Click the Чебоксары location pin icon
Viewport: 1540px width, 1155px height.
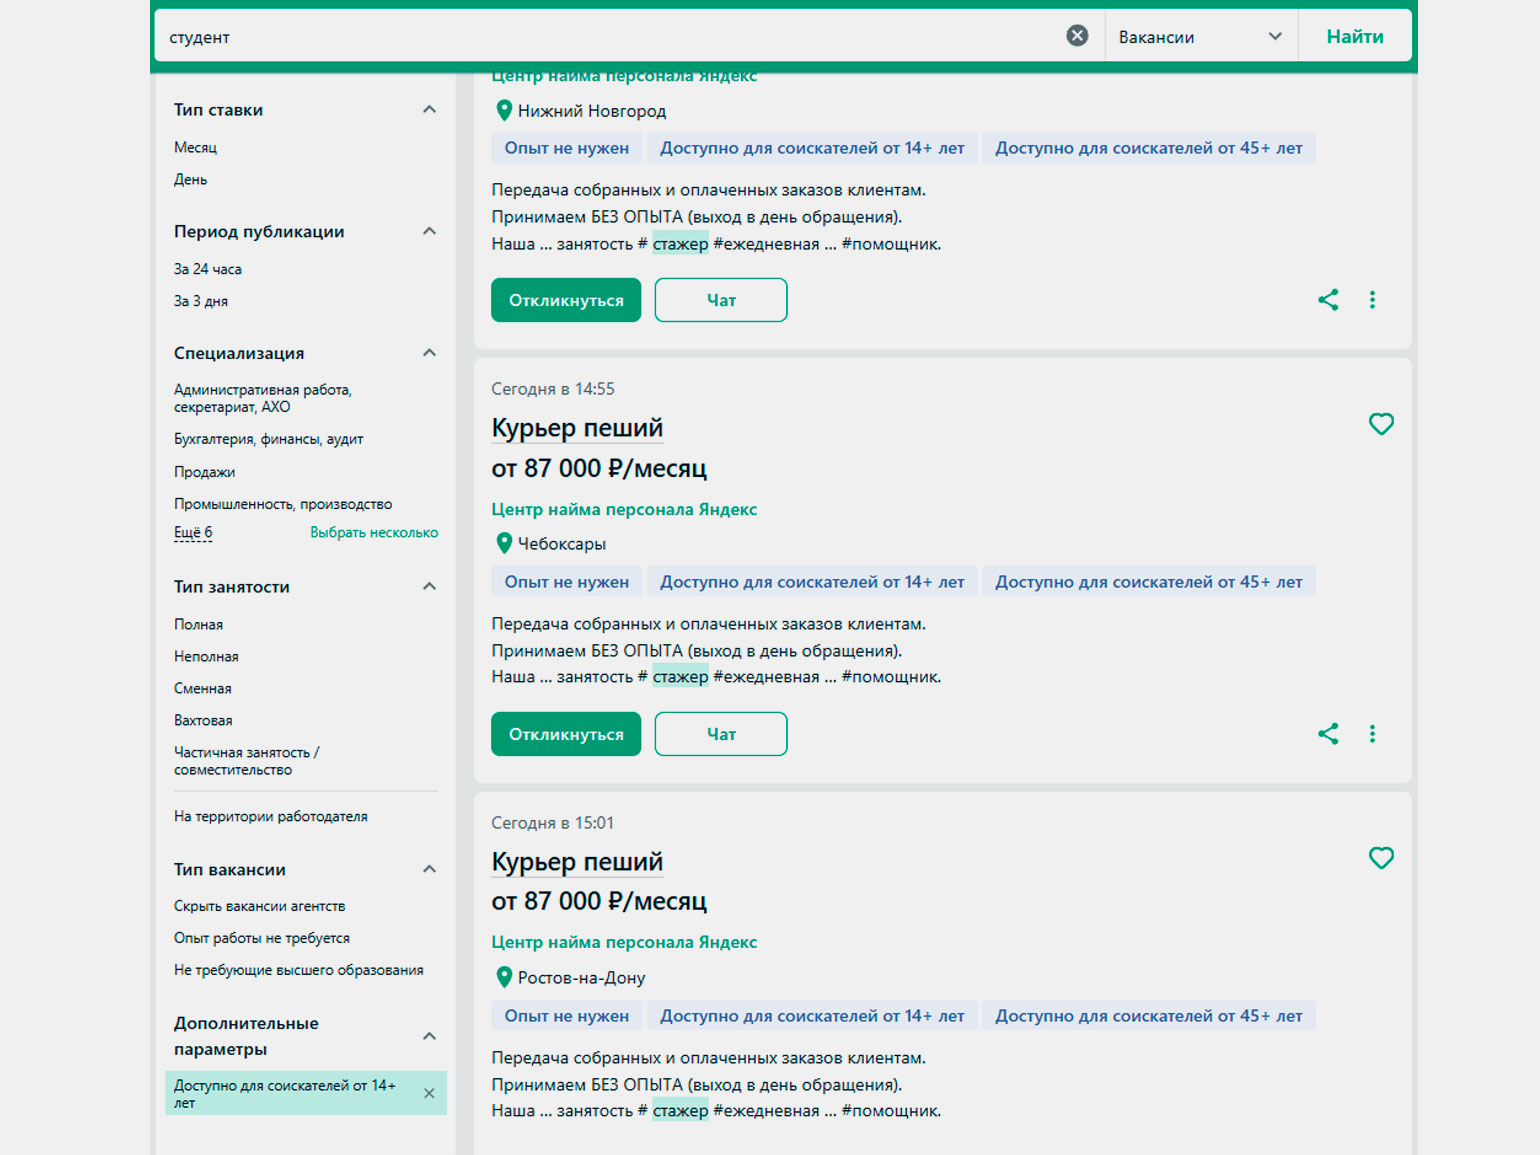[504, 544]
